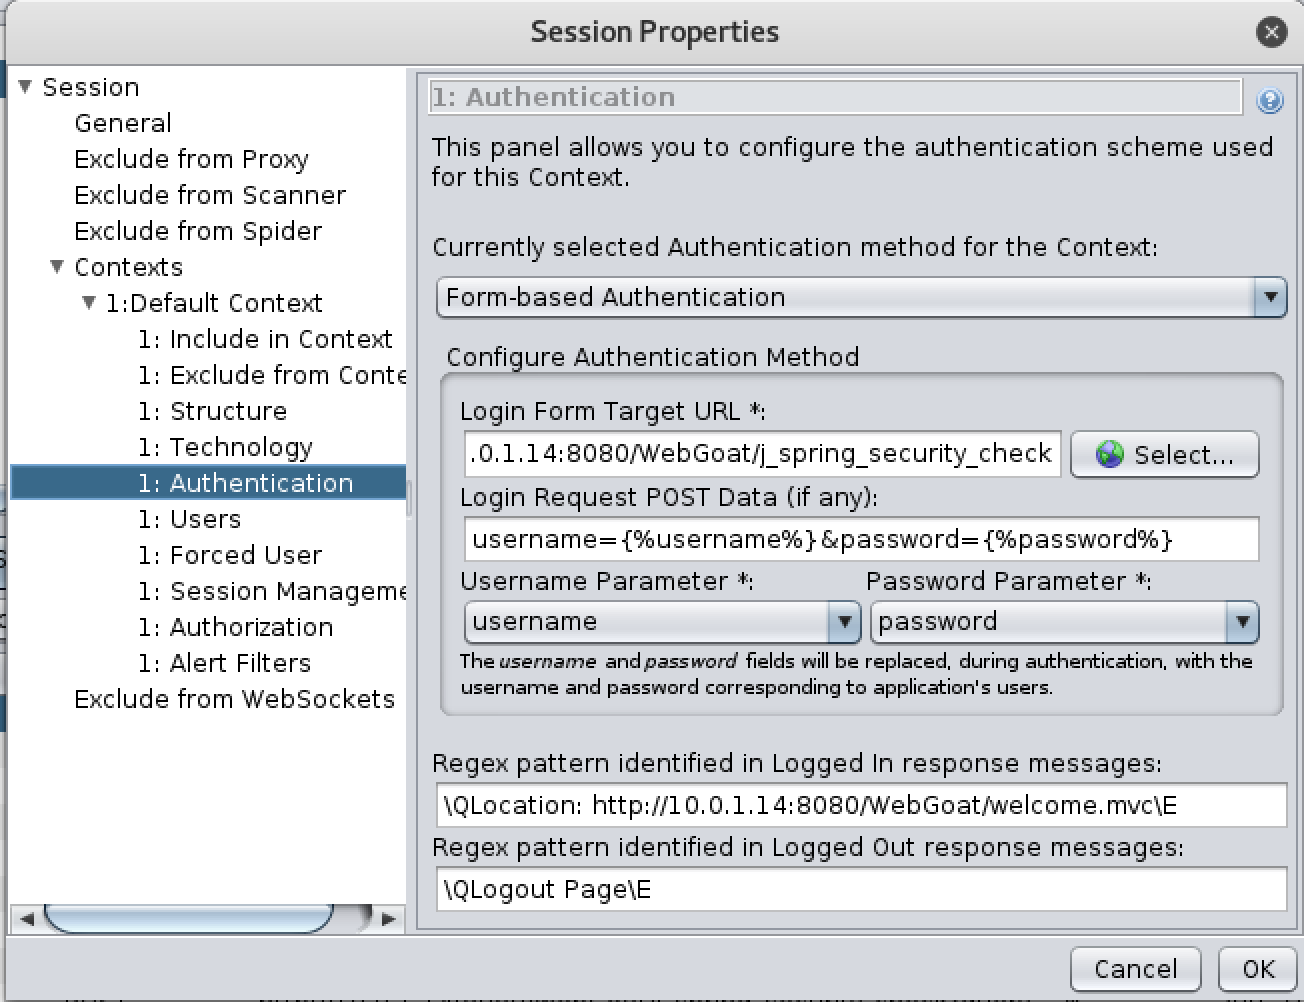This screenshot has height=1002, width=1304.
Task: Collapse the 1:Default Context node
Action: click(89, 302)
